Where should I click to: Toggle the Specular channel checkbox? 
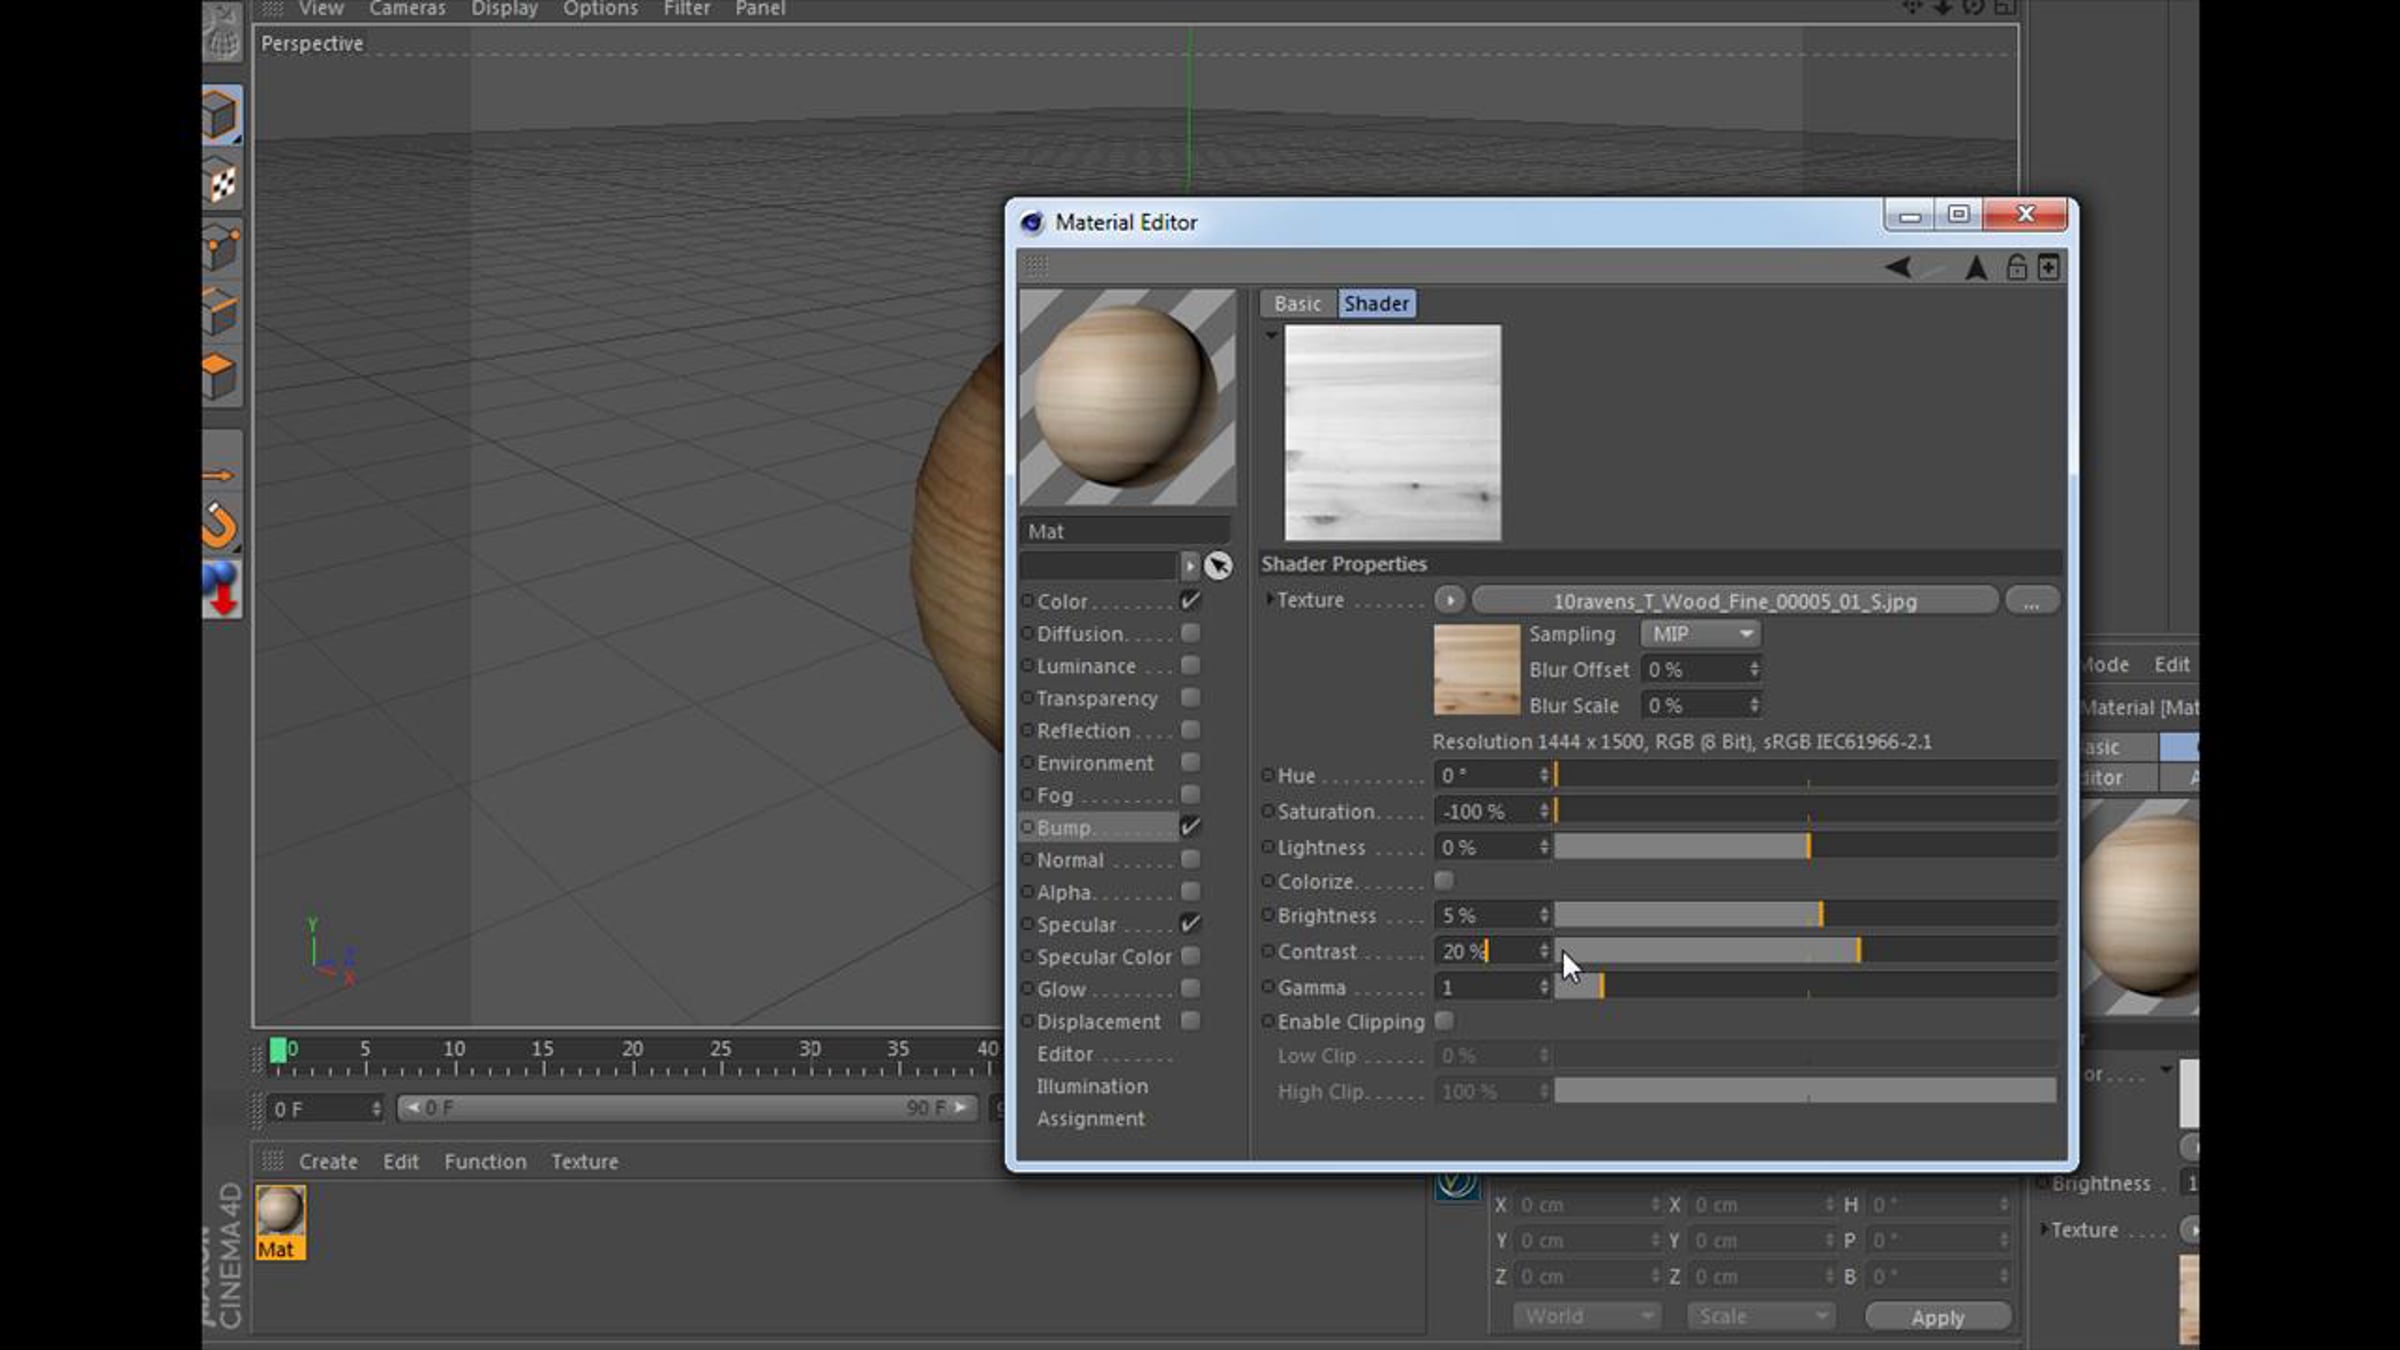tap(1190, 924)
